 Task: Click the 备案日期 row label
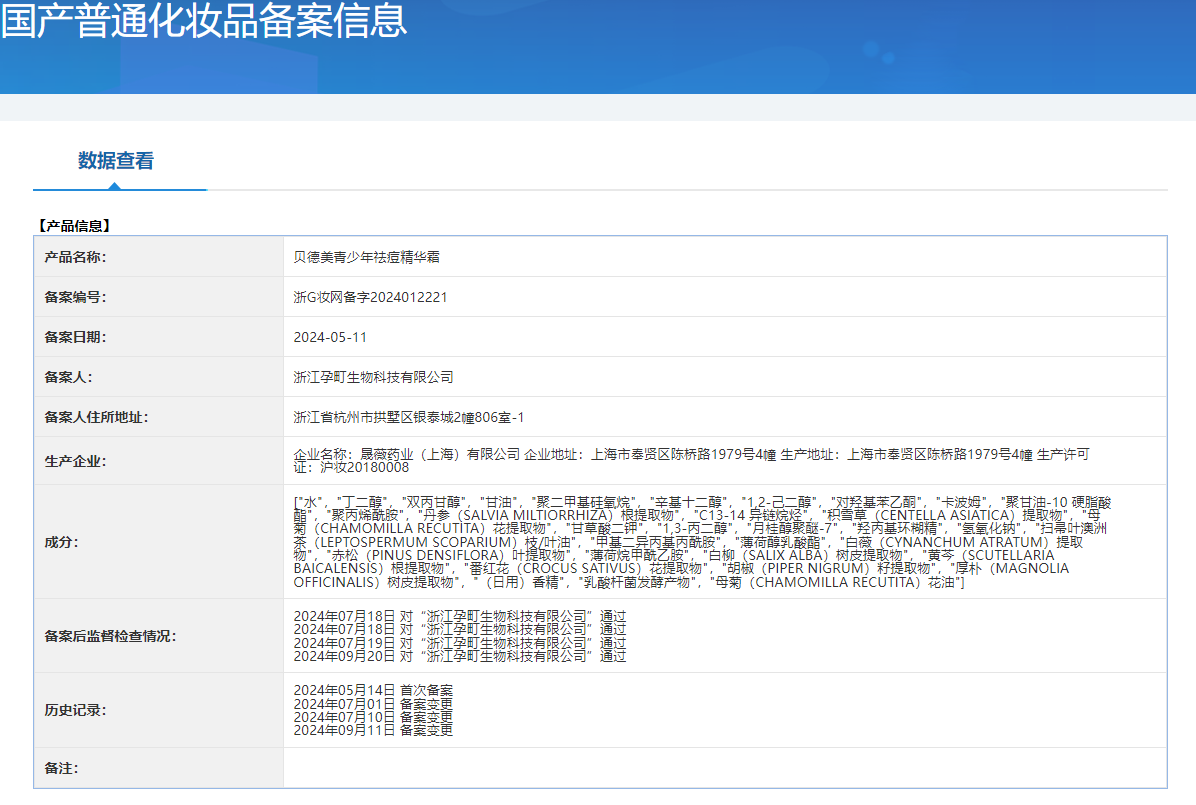point(75,337)
